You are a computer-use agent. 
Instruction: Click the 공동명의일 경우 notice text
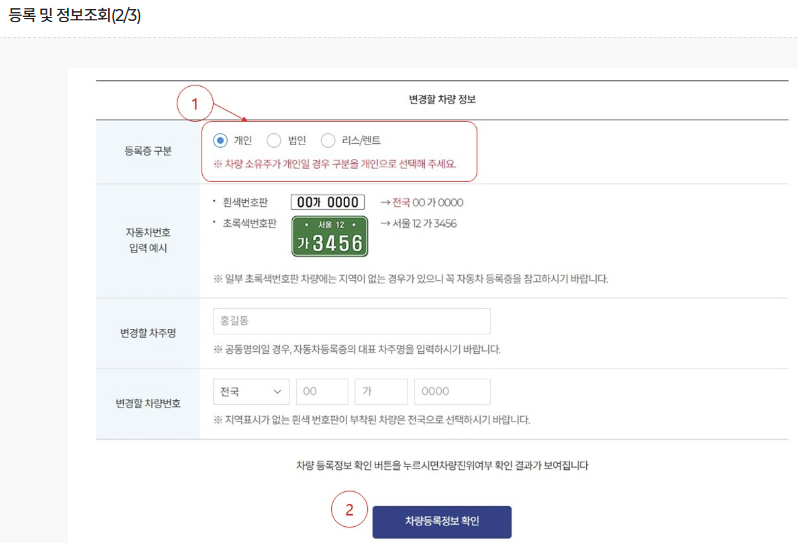tap(357, 349)
